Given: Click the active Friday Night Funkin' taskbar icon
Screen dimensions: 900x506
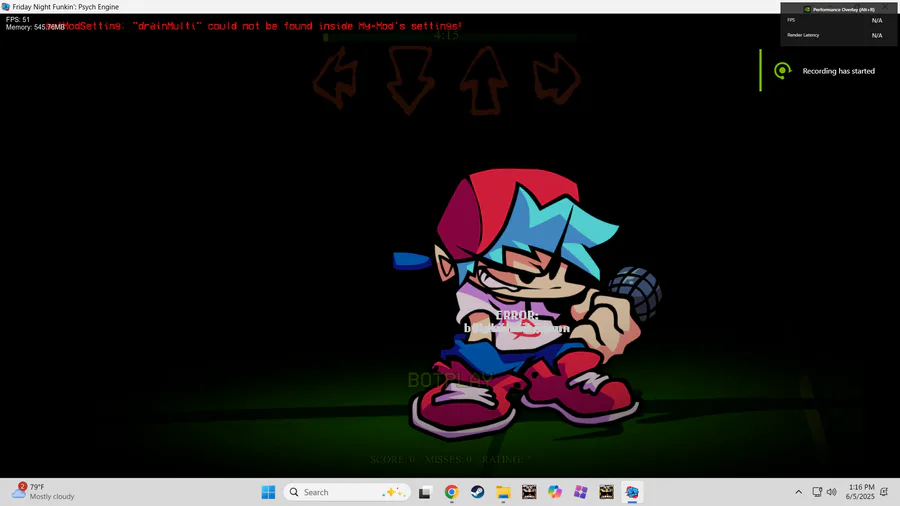Looking at the screenshot, I should click(x=632, y=492).
